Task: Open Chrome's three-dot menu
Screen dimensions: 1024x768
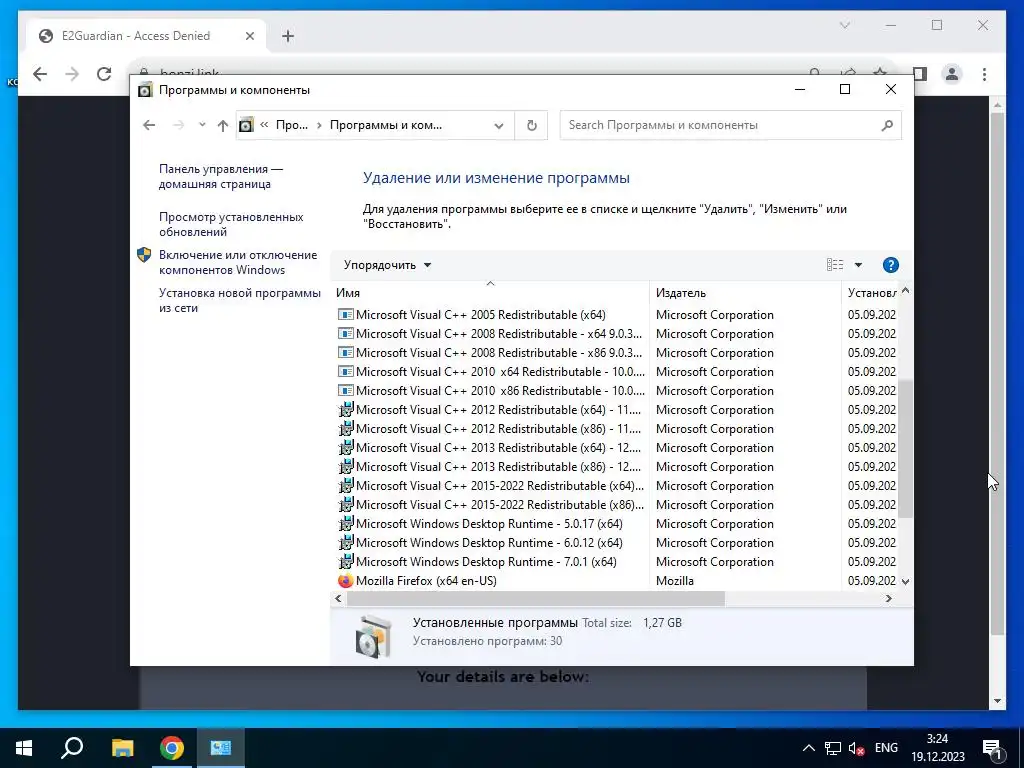Action: click(984, 74)
